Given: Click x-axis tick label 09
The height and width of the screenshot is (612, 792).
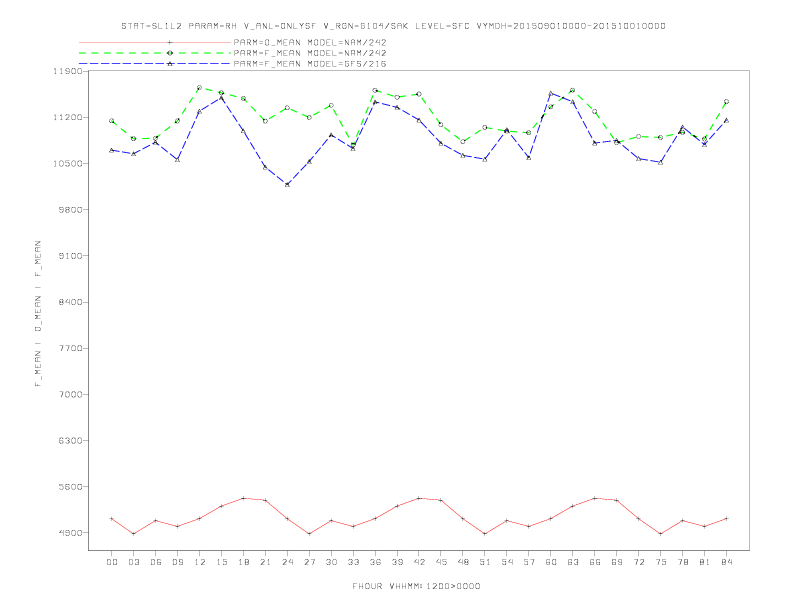Looking at the screenshot, I should (177, 562).
